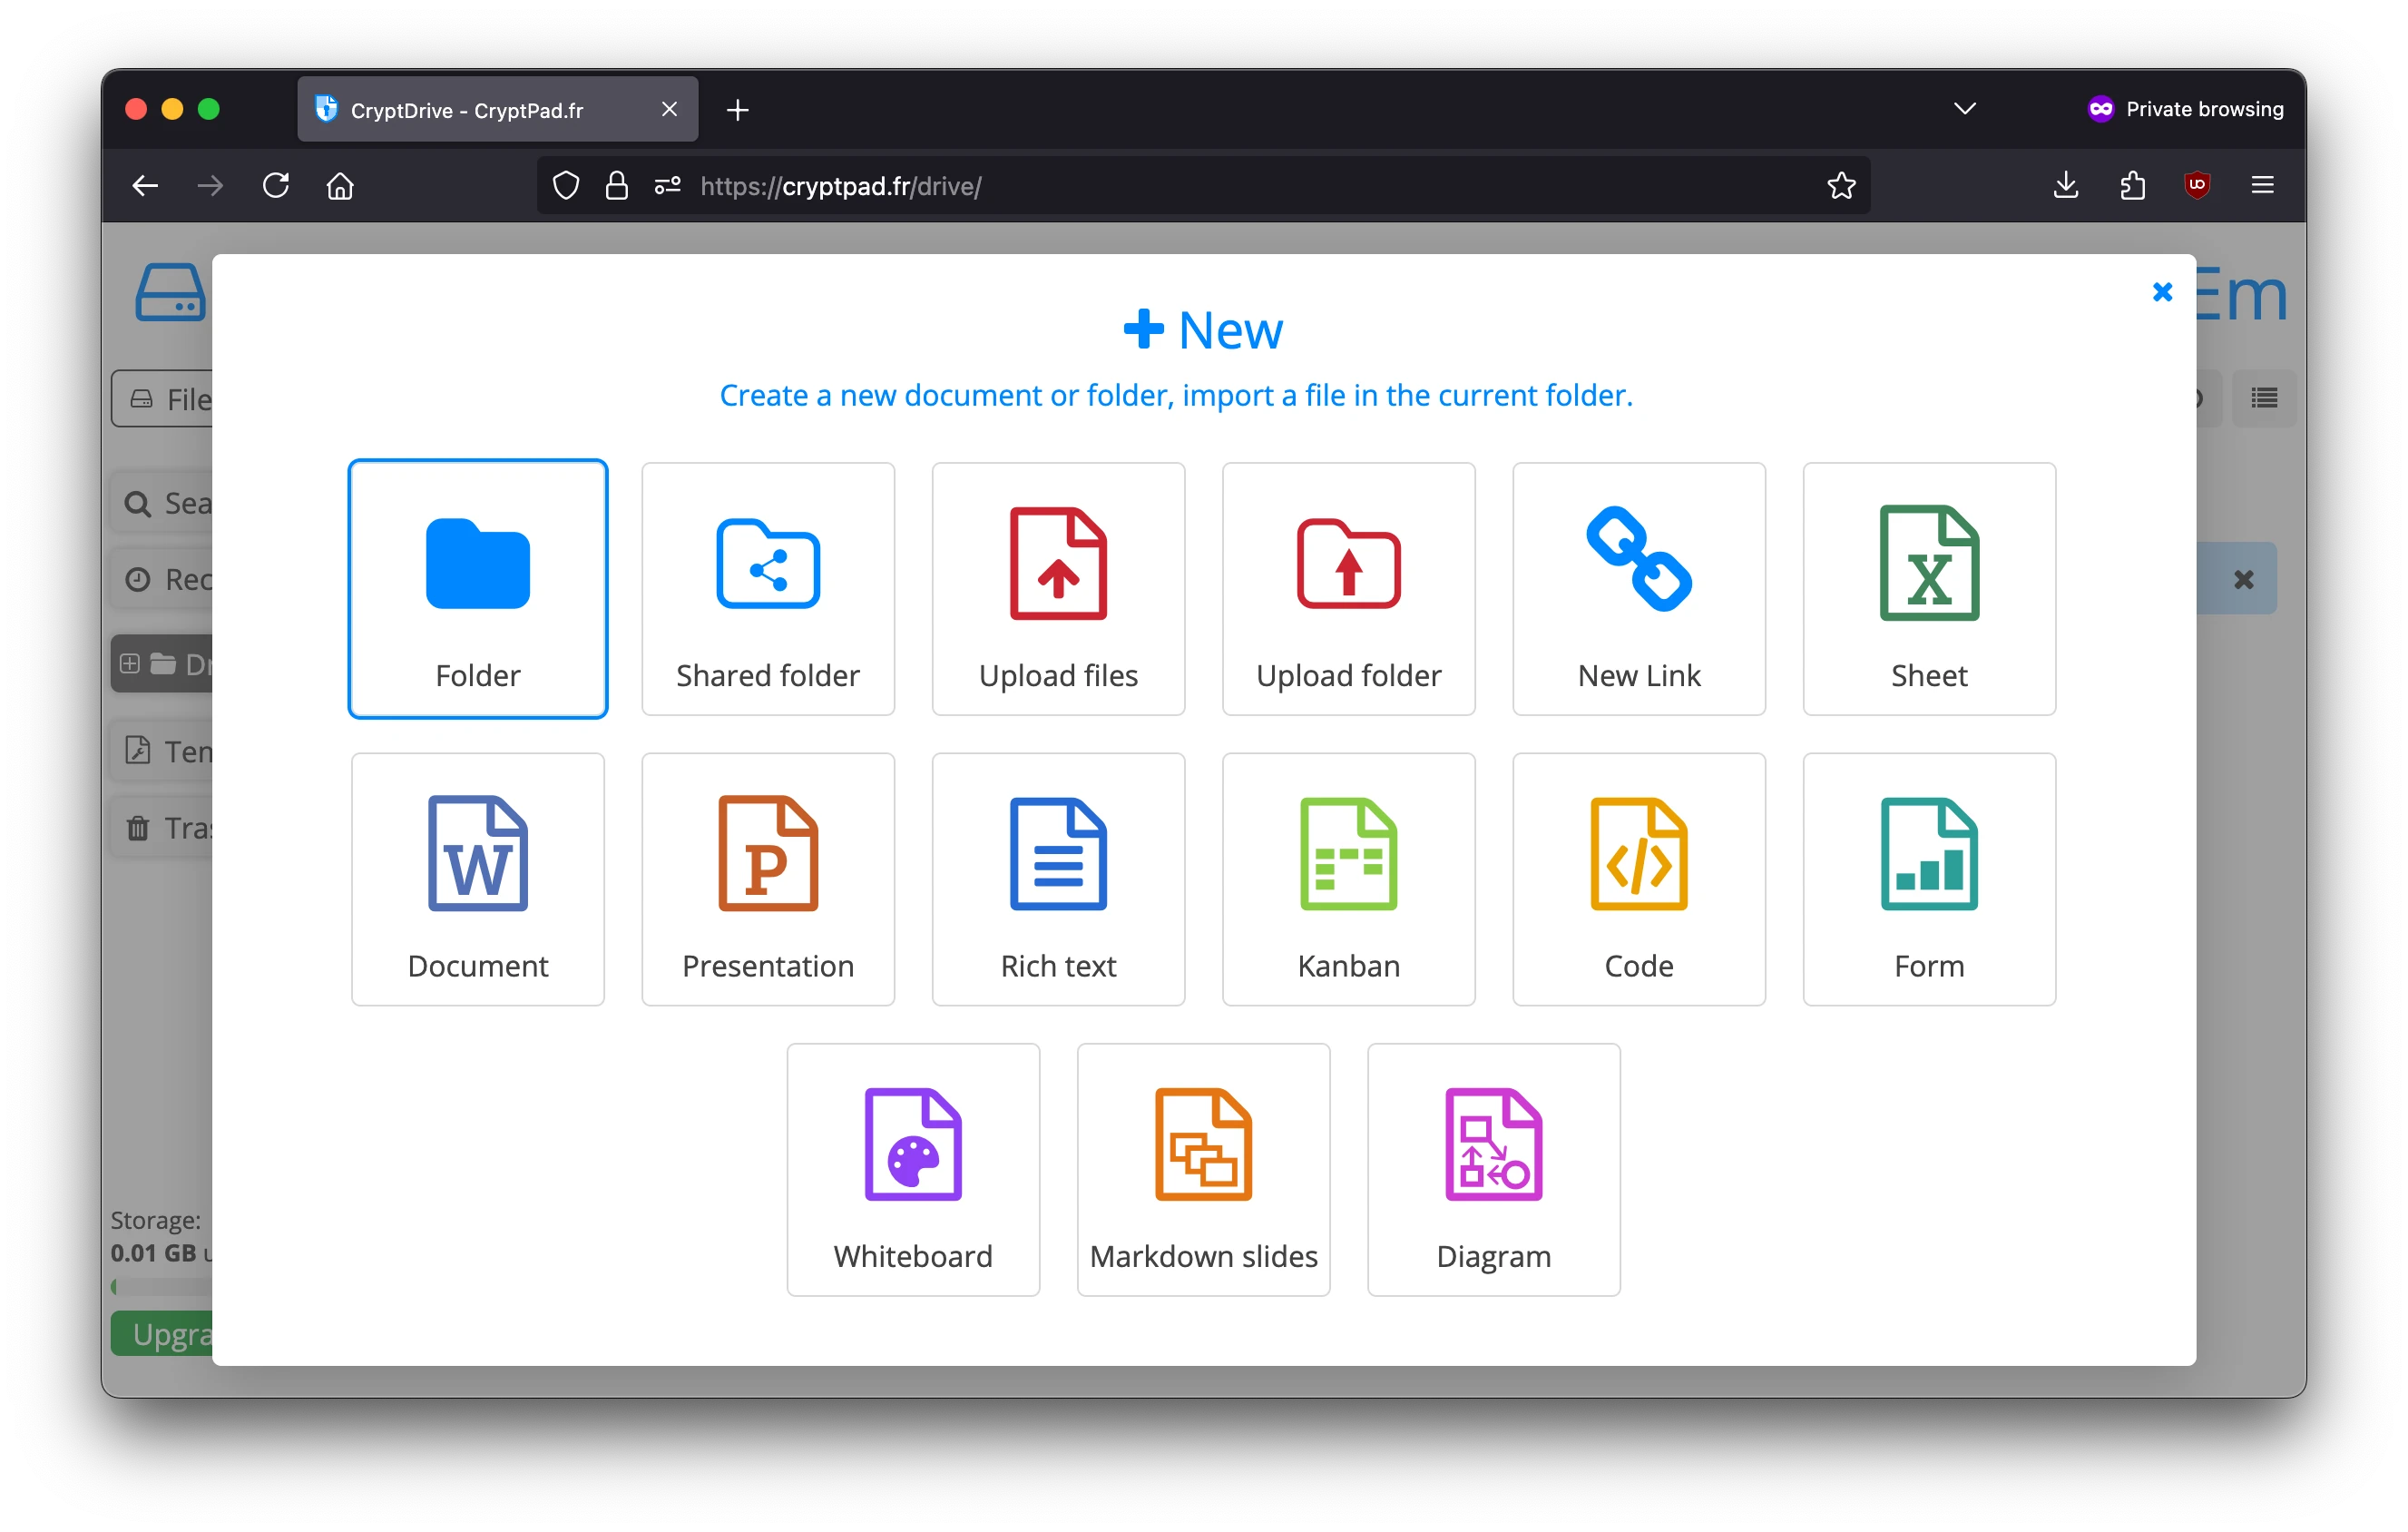Open site information via the padlock

(616, 185)
